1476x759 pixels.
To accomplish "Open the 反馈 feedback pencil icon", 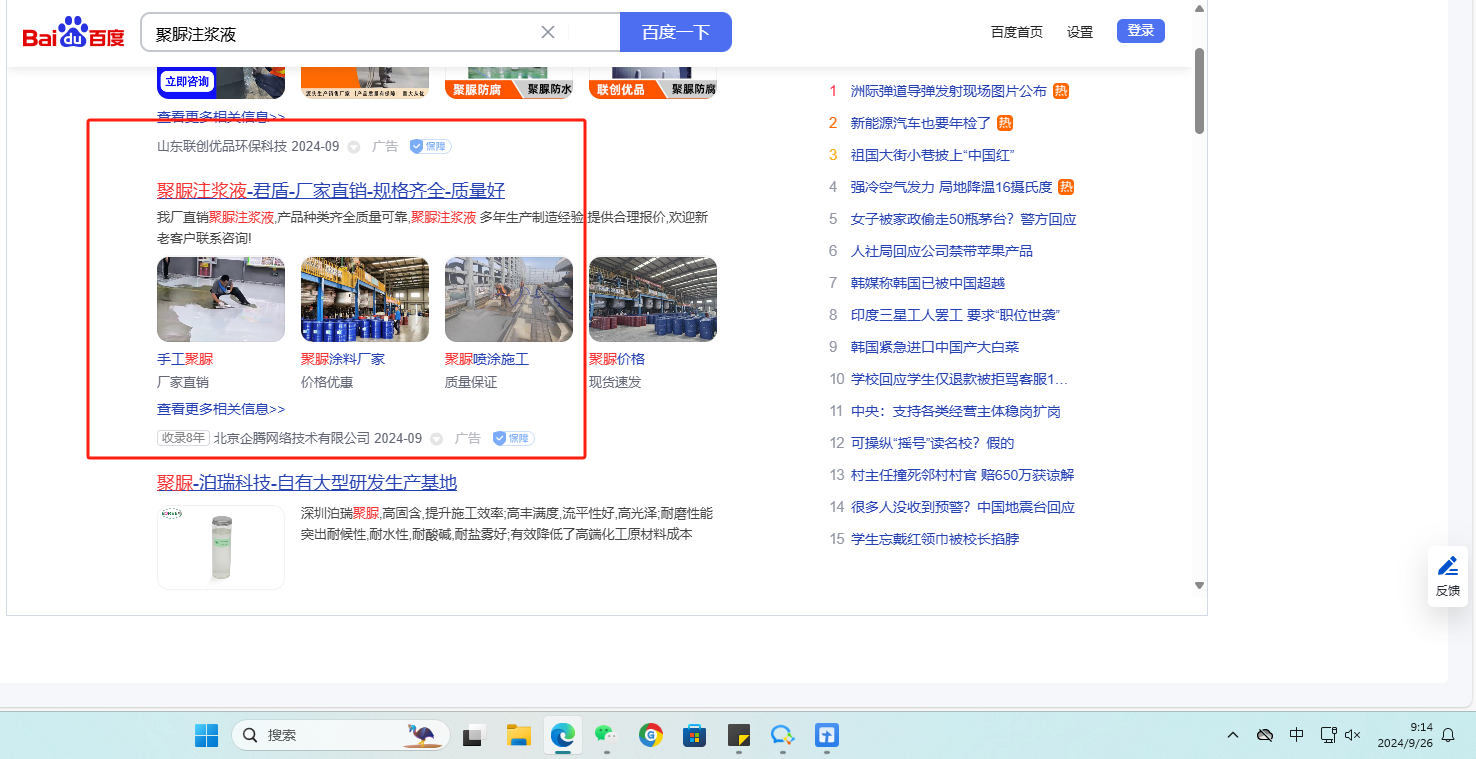I will tap(1447, 566).
